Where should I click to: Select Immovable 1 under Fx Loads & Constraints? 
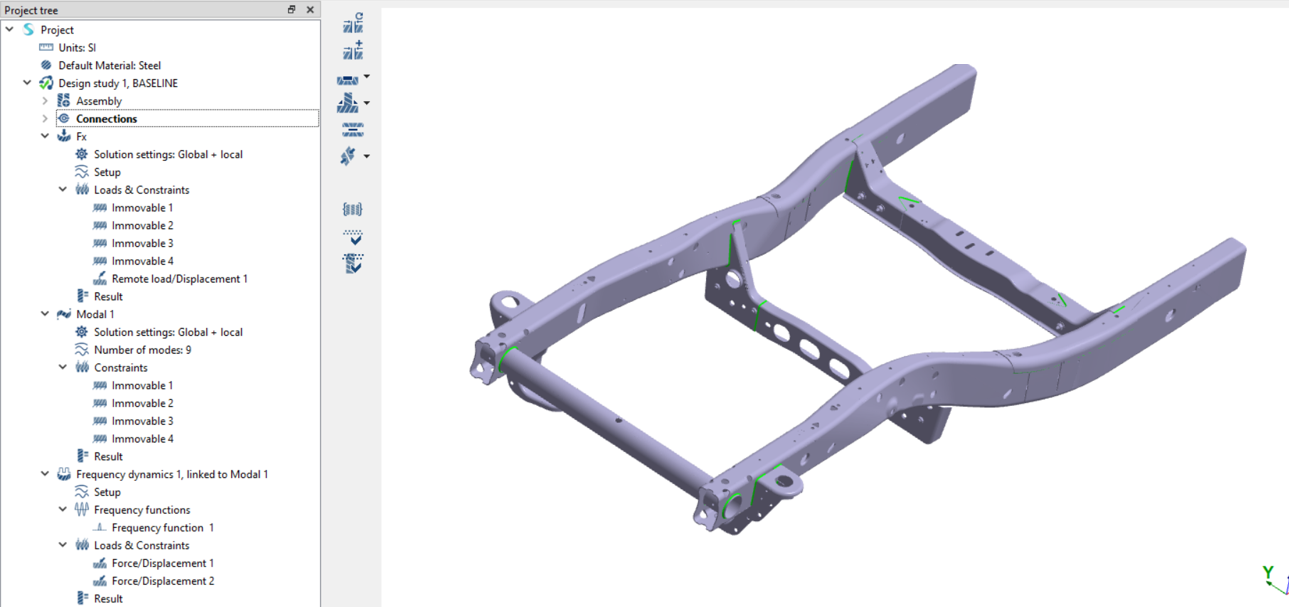click(x=142, y=208)
